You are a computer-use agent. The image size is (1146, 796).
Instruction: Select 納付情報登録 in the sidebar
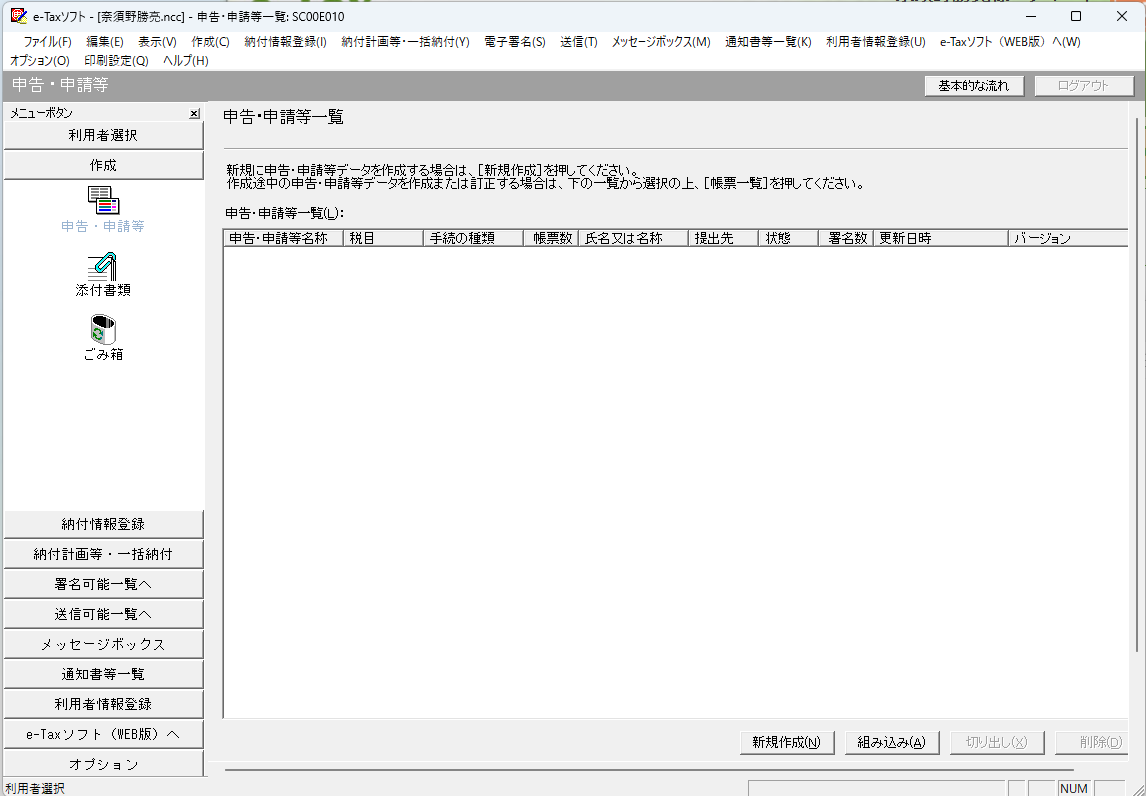click(103, 524)
